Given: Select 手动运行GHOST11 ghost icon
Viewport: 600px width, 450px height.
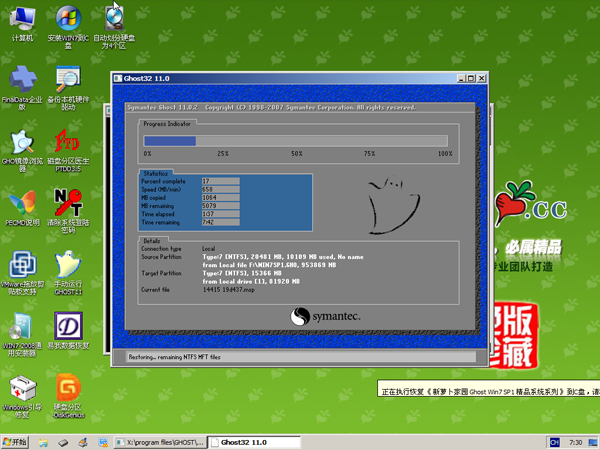Looking at the screenshot, I should (68, 272).
